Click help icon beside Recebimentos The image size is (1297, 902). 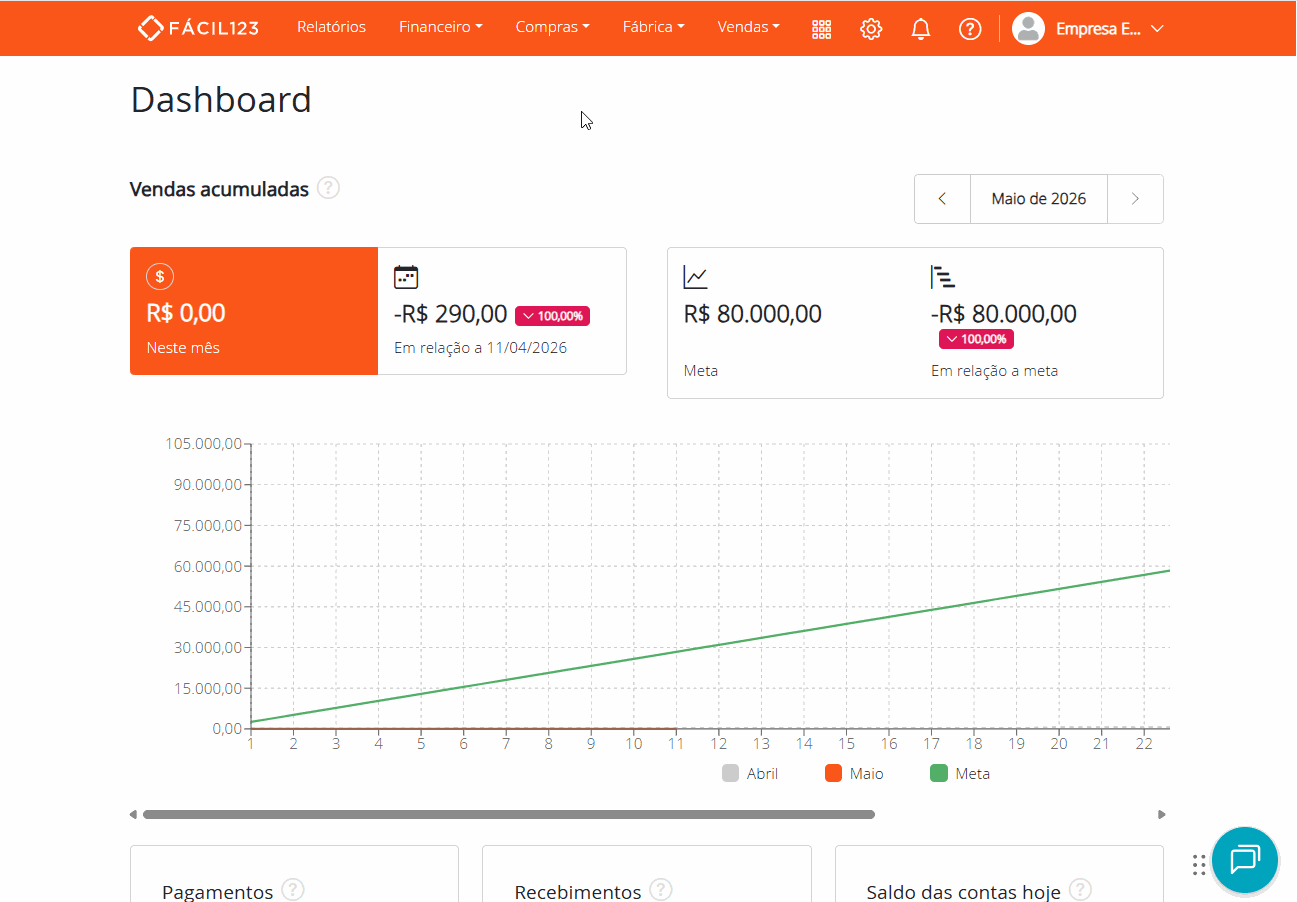point(660,890)
